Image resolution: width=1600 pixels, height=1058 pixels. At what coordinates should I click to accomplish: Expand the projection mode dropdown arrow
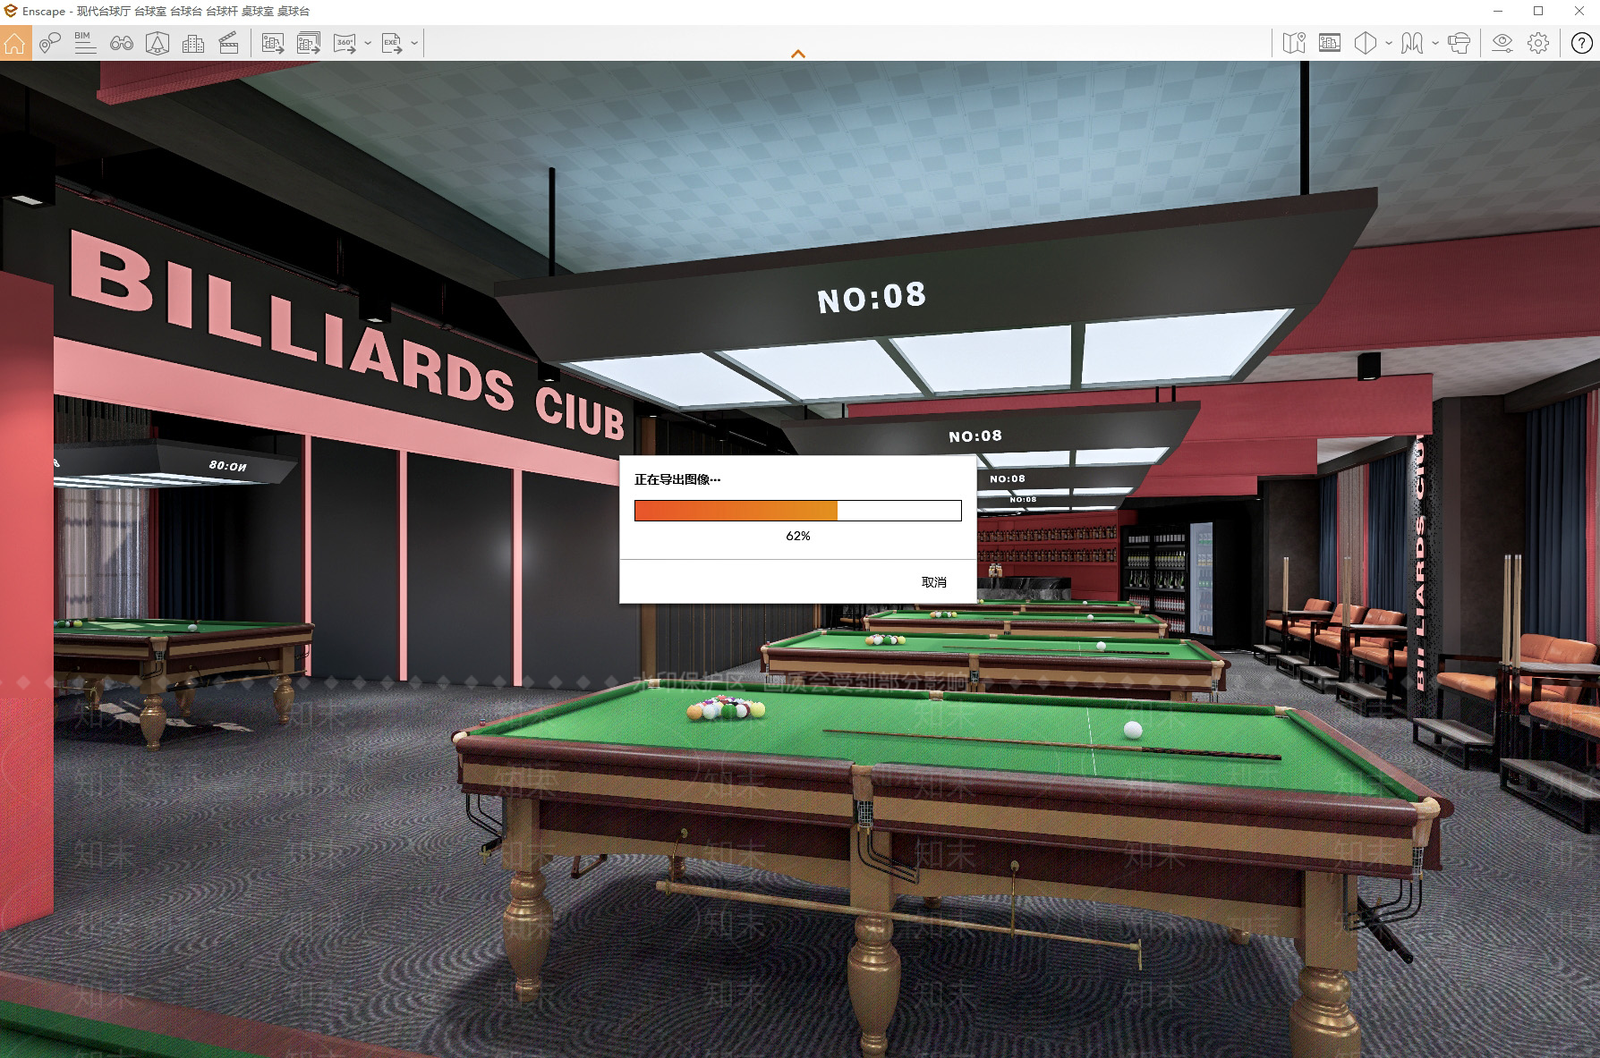[x=1389, y=43]
